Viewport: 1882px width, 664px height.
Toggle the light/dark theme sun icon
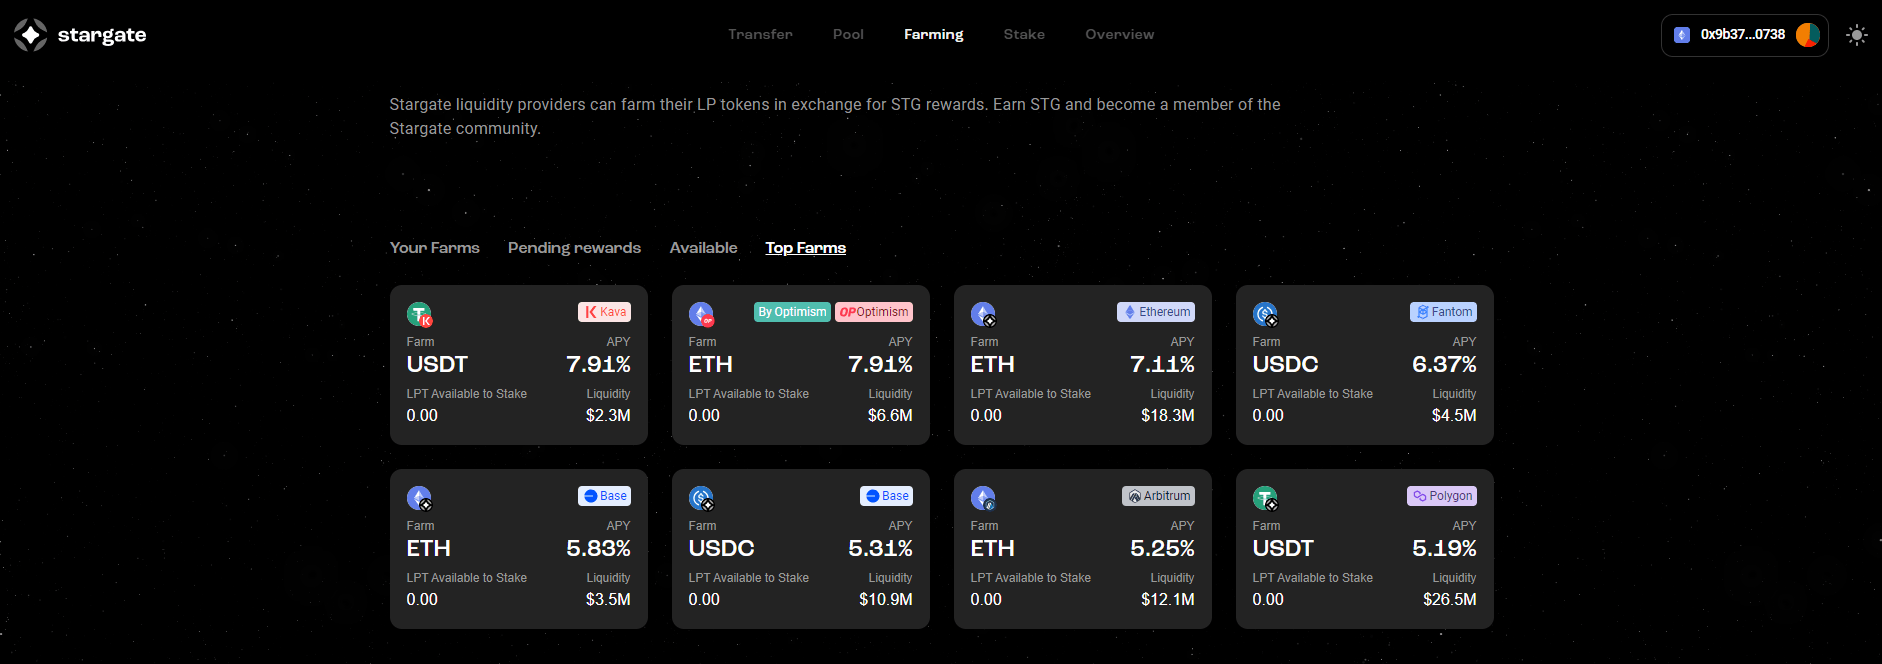(x=1857, y=35)
